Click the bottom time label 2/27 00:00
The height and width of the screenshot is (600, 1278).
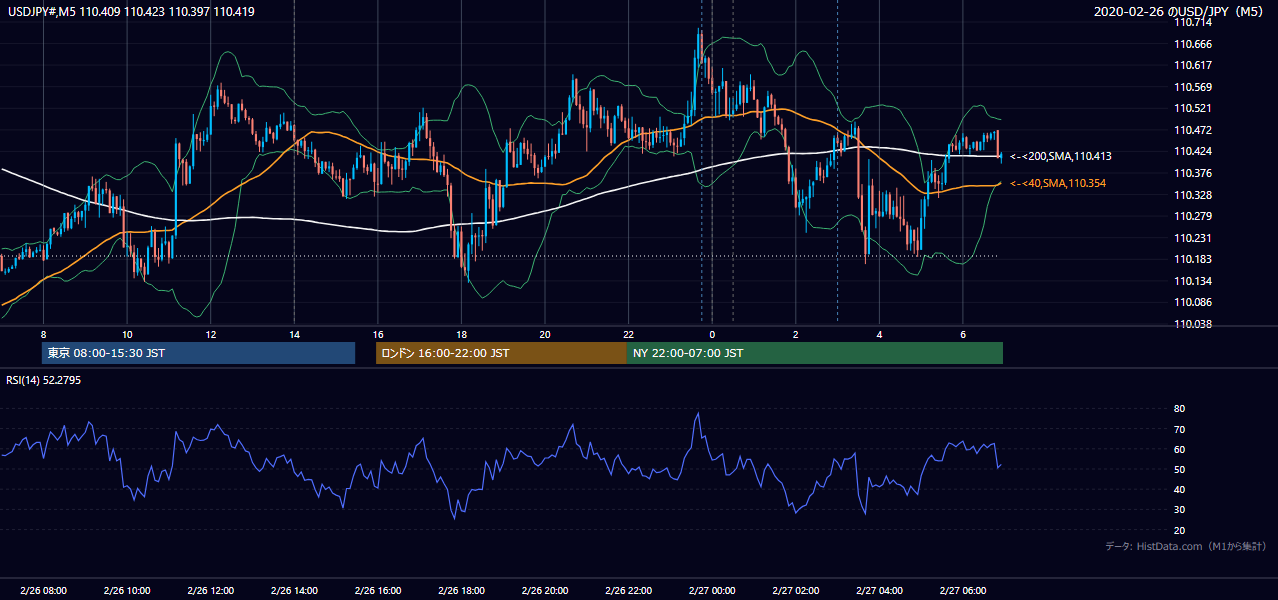coord(712,590)
